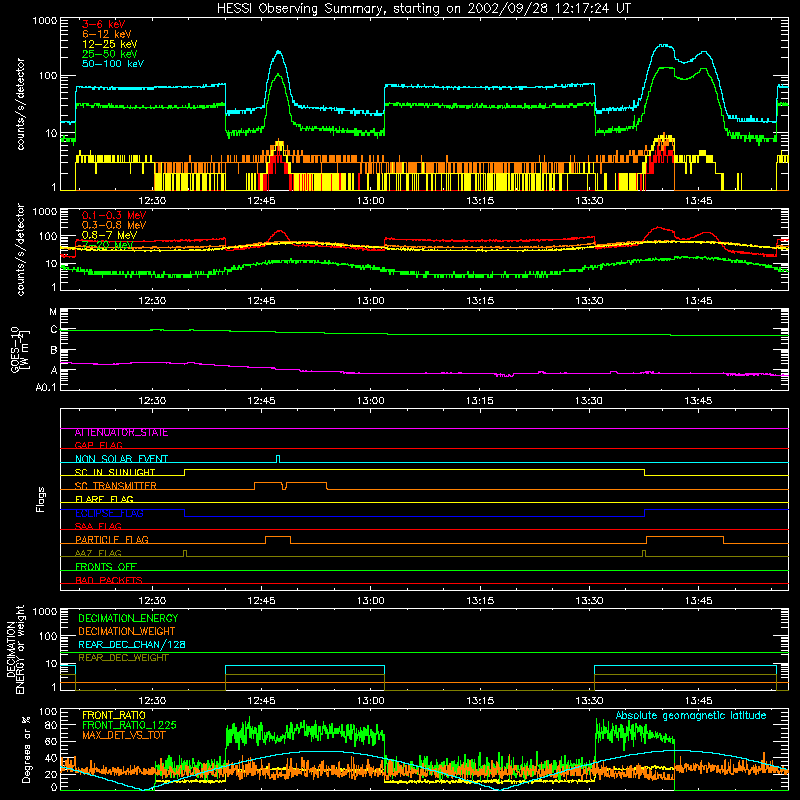Pick the cyan "50-100 keV" legend entry
The height and width of the screenshot is (800, 800).
113,64
